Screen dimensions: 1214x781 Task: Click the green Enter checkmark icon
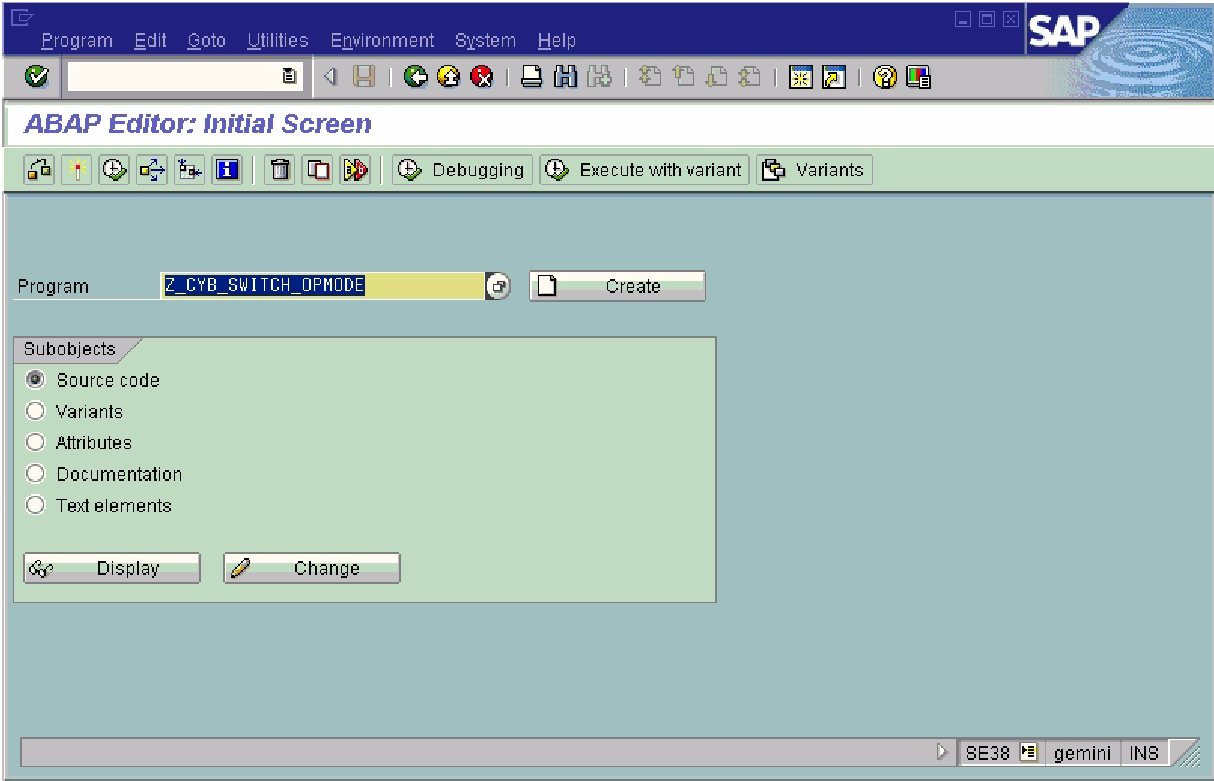point(37,77)
